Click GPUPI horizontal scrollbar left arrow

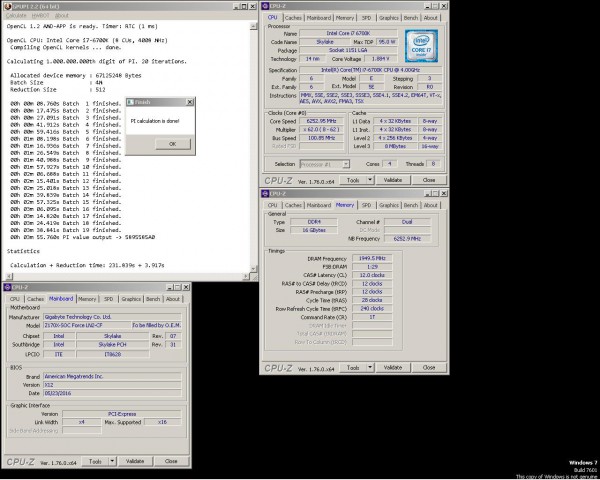[x=9, y=276]
